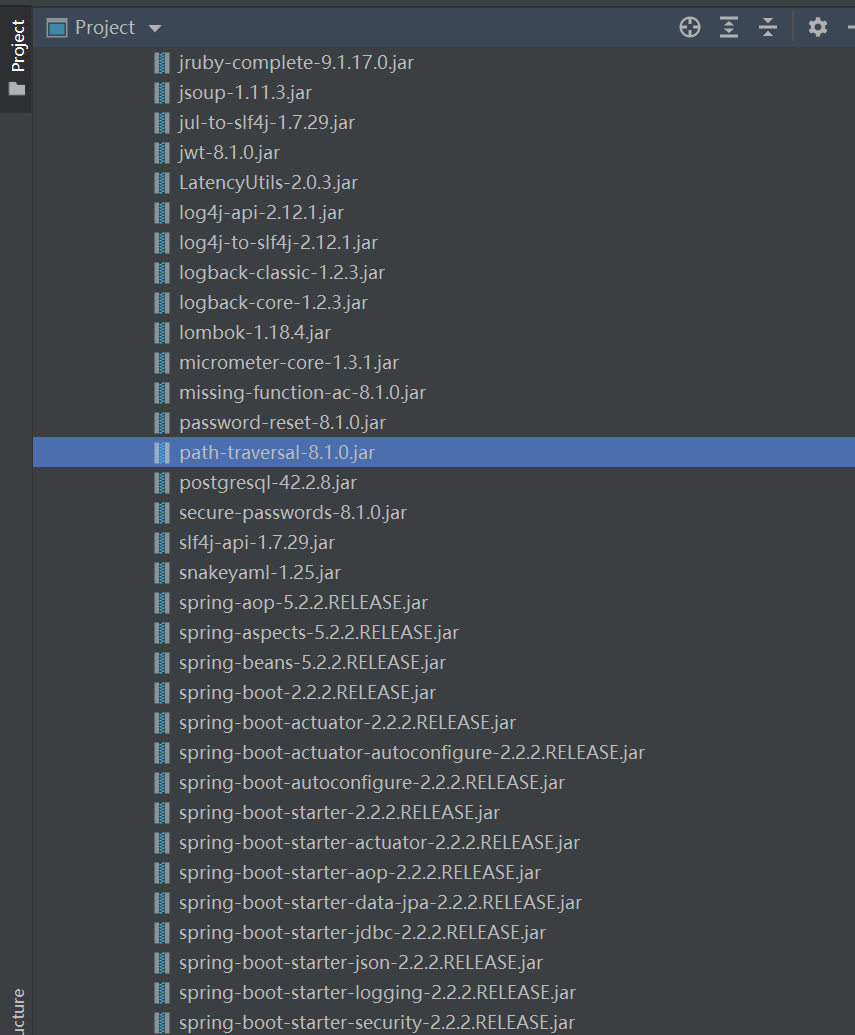The image size is (855, 1035).
Task: Select slf4j-api-1.7.29.jar library name
Action: point(257,543)
